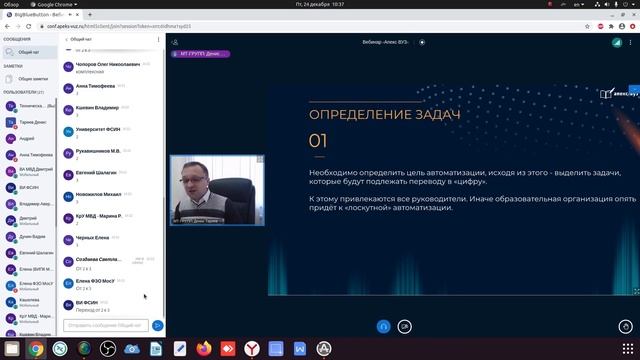Viewport: 640px width, 360px height.
Task: Open LibreOffice Writer from dock
Action: 156,349
